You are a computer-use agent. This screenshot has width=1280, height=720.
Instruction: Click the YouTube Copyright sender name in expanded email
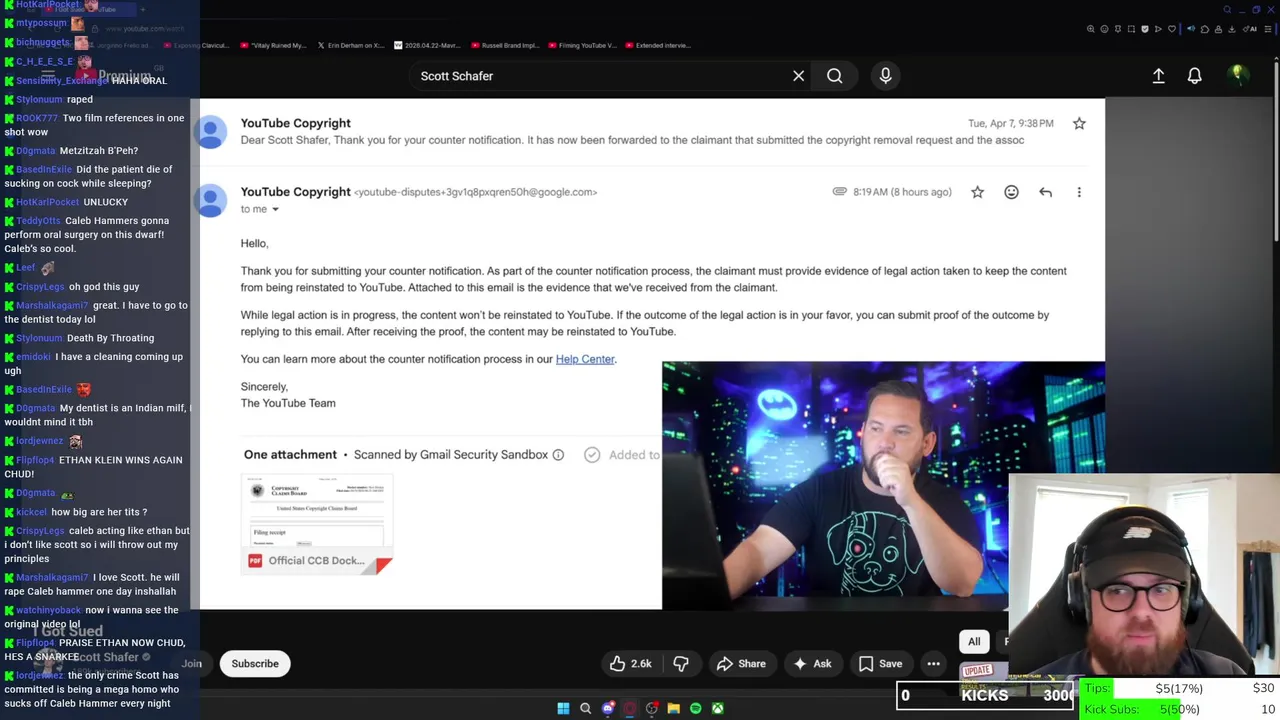(x=295, y=192)
